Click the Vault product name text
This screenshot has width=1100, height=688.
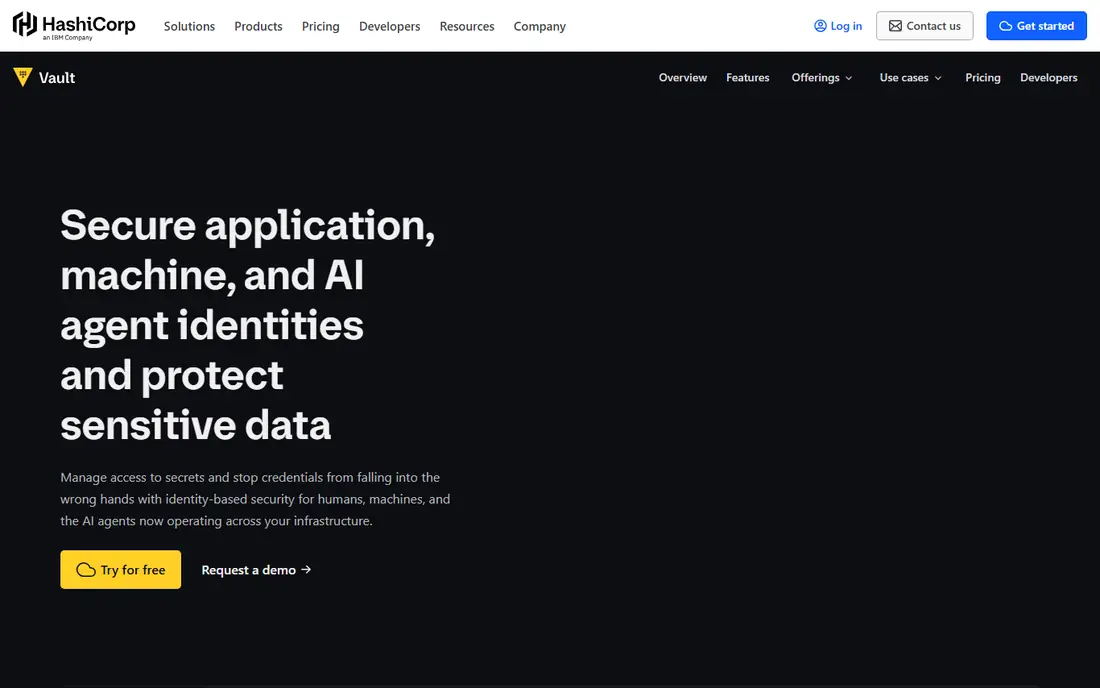(x=57, y=77)
